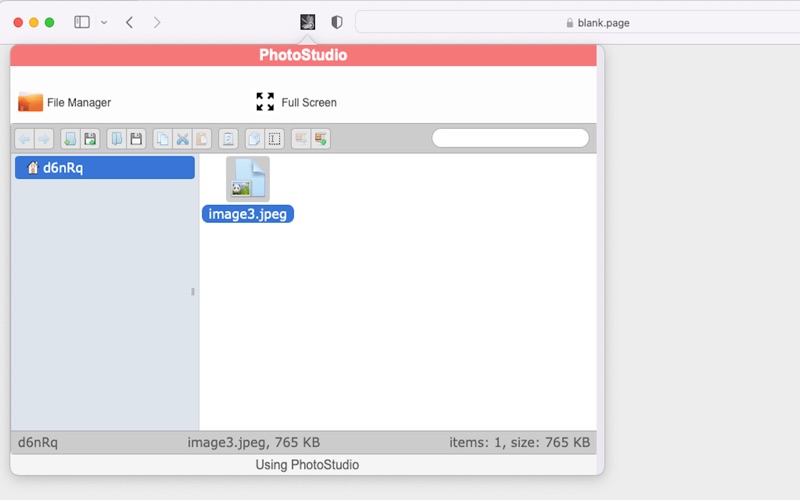The image size is (800, 500).
Task: Click Safari's back navigation arrow
Action: click(x=130, y=22)
